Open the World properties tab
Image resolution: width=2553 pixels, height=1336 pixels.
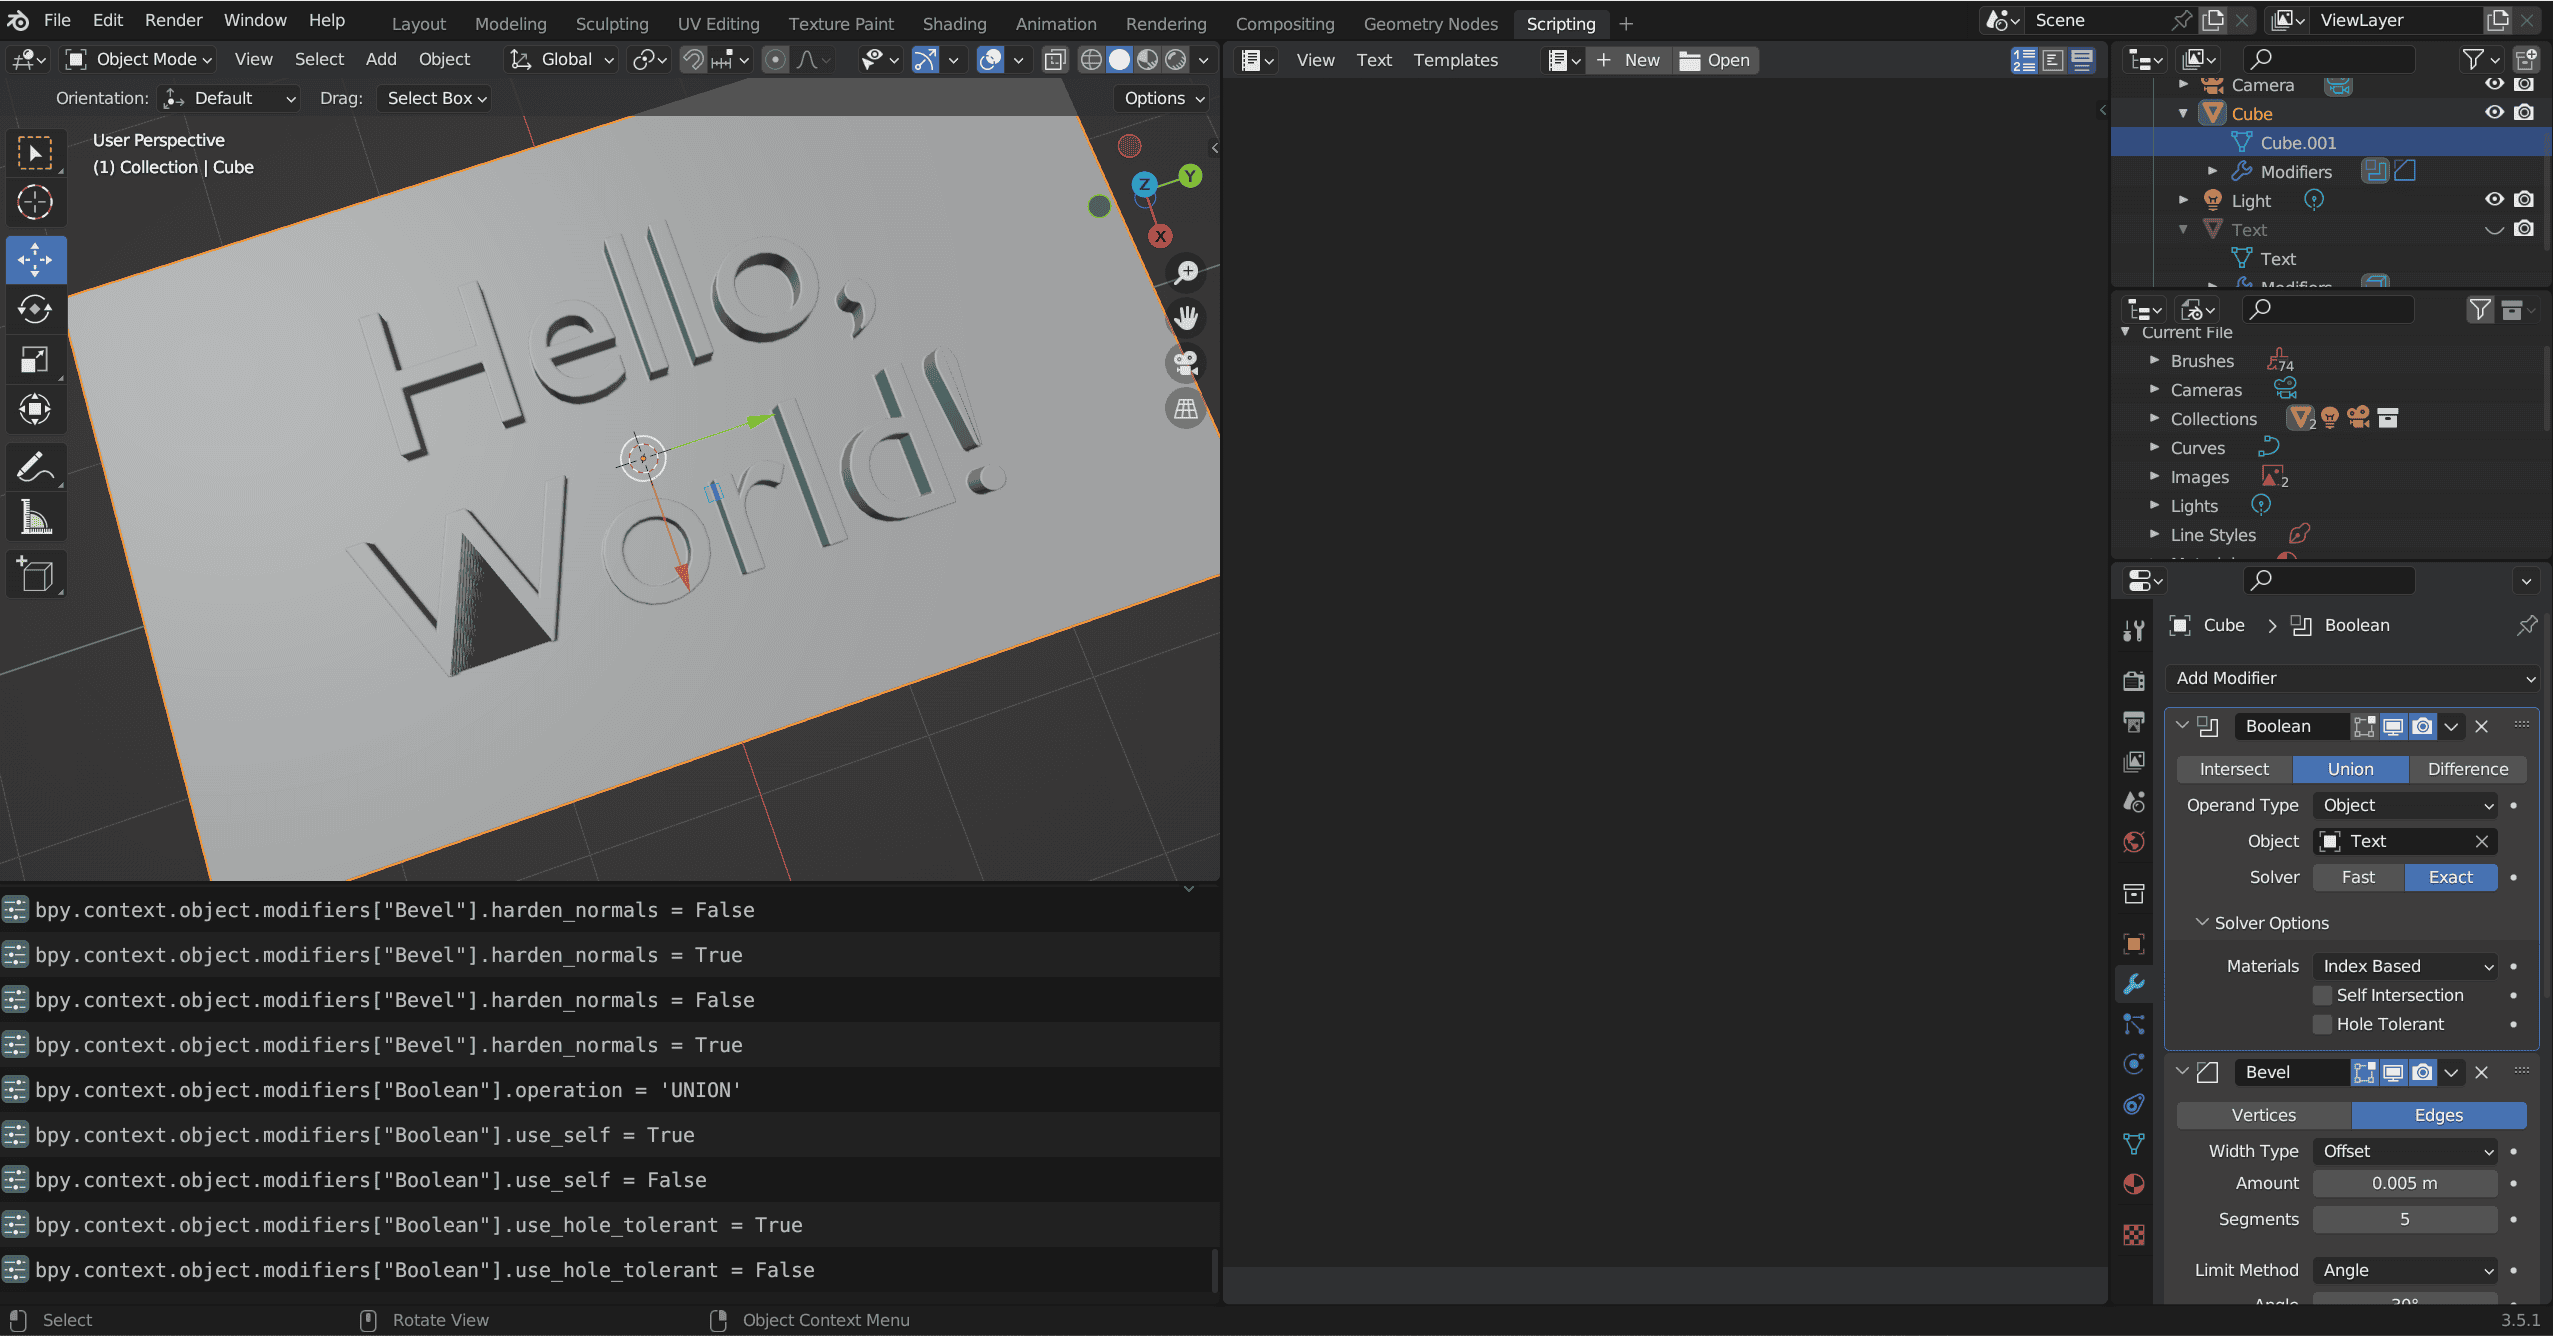click(2134, 842)
